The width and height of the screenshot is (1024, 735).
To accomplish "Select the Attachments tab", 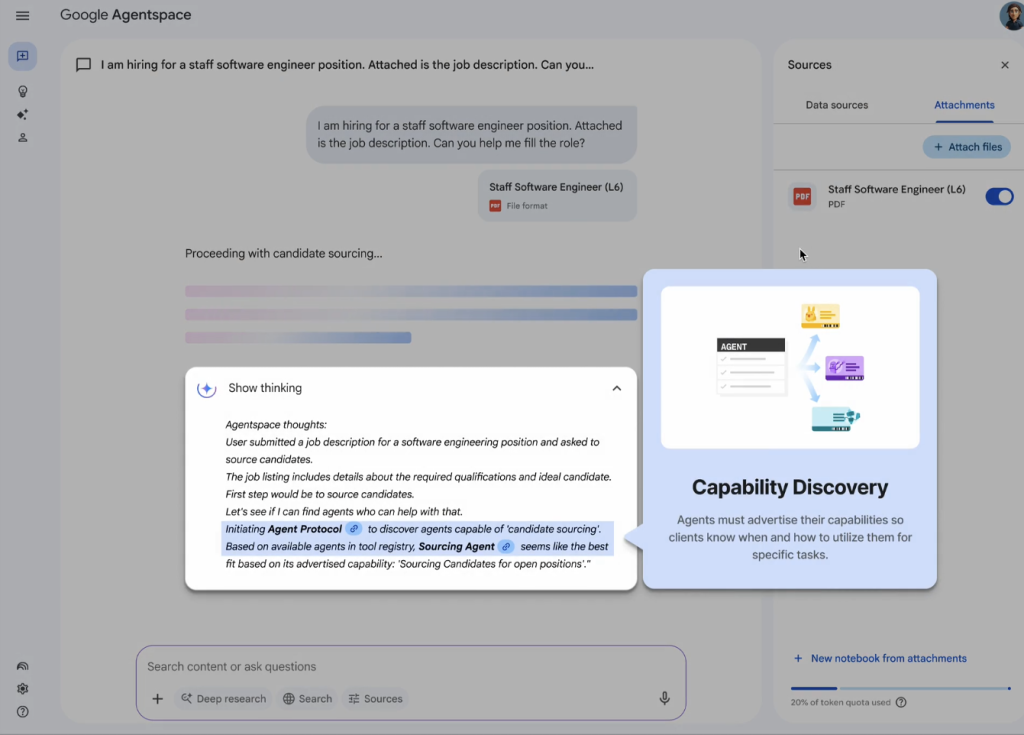I will coord(964,105).
